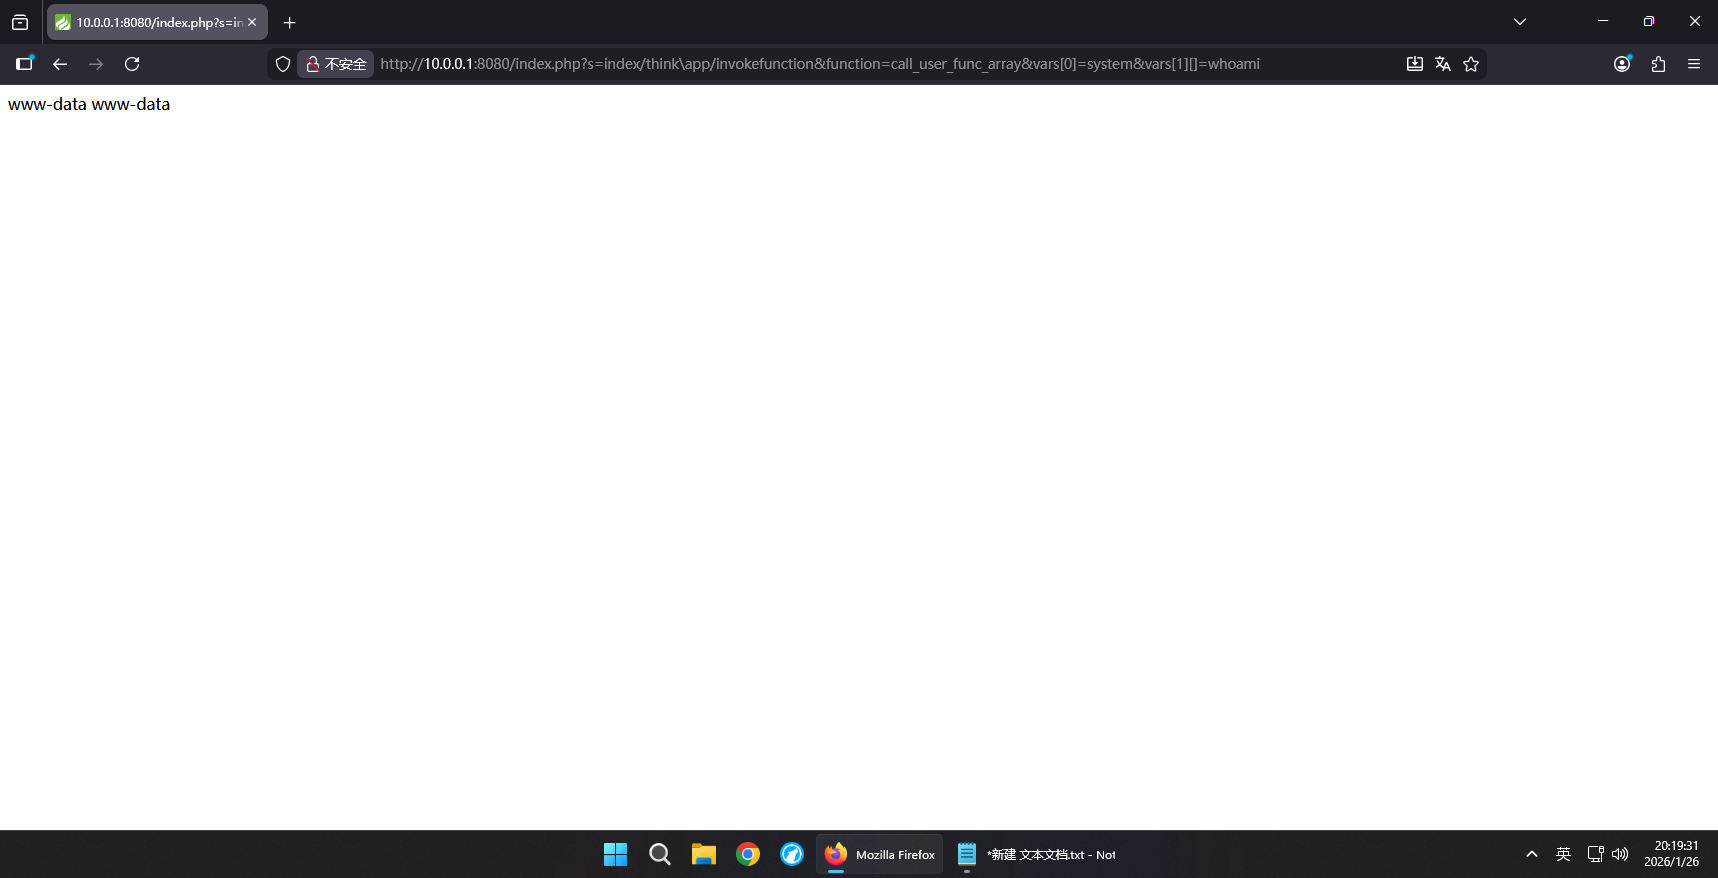Open the clock and date 20:19:31 panel
This screenshot has width=1718, height=878.
[x=1672, y=854]
